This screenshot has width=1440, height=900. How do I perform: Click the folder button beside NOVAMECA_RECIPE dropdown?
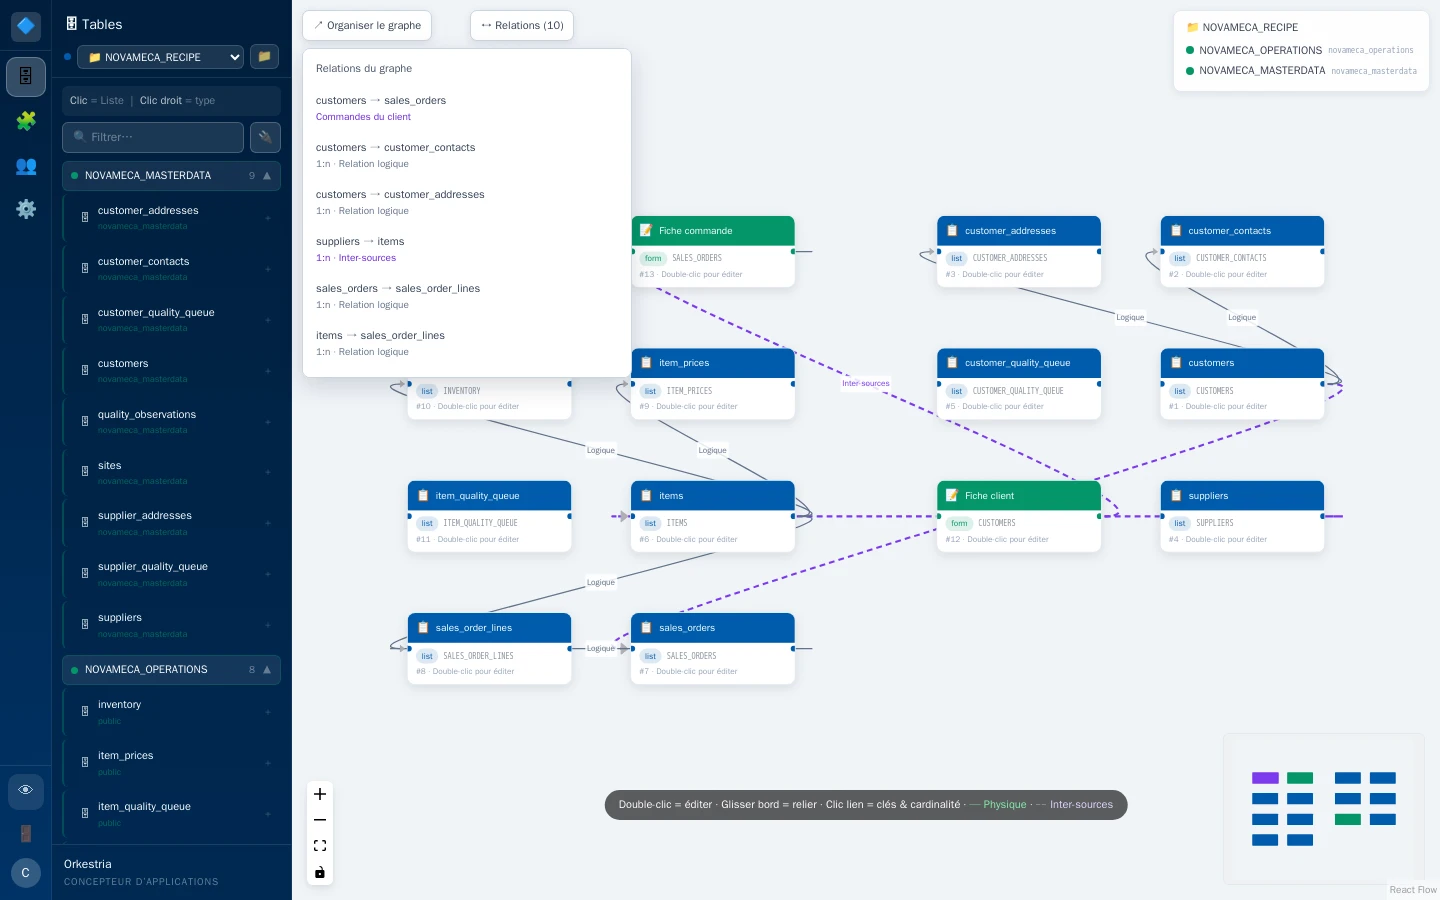click(264, 57)
